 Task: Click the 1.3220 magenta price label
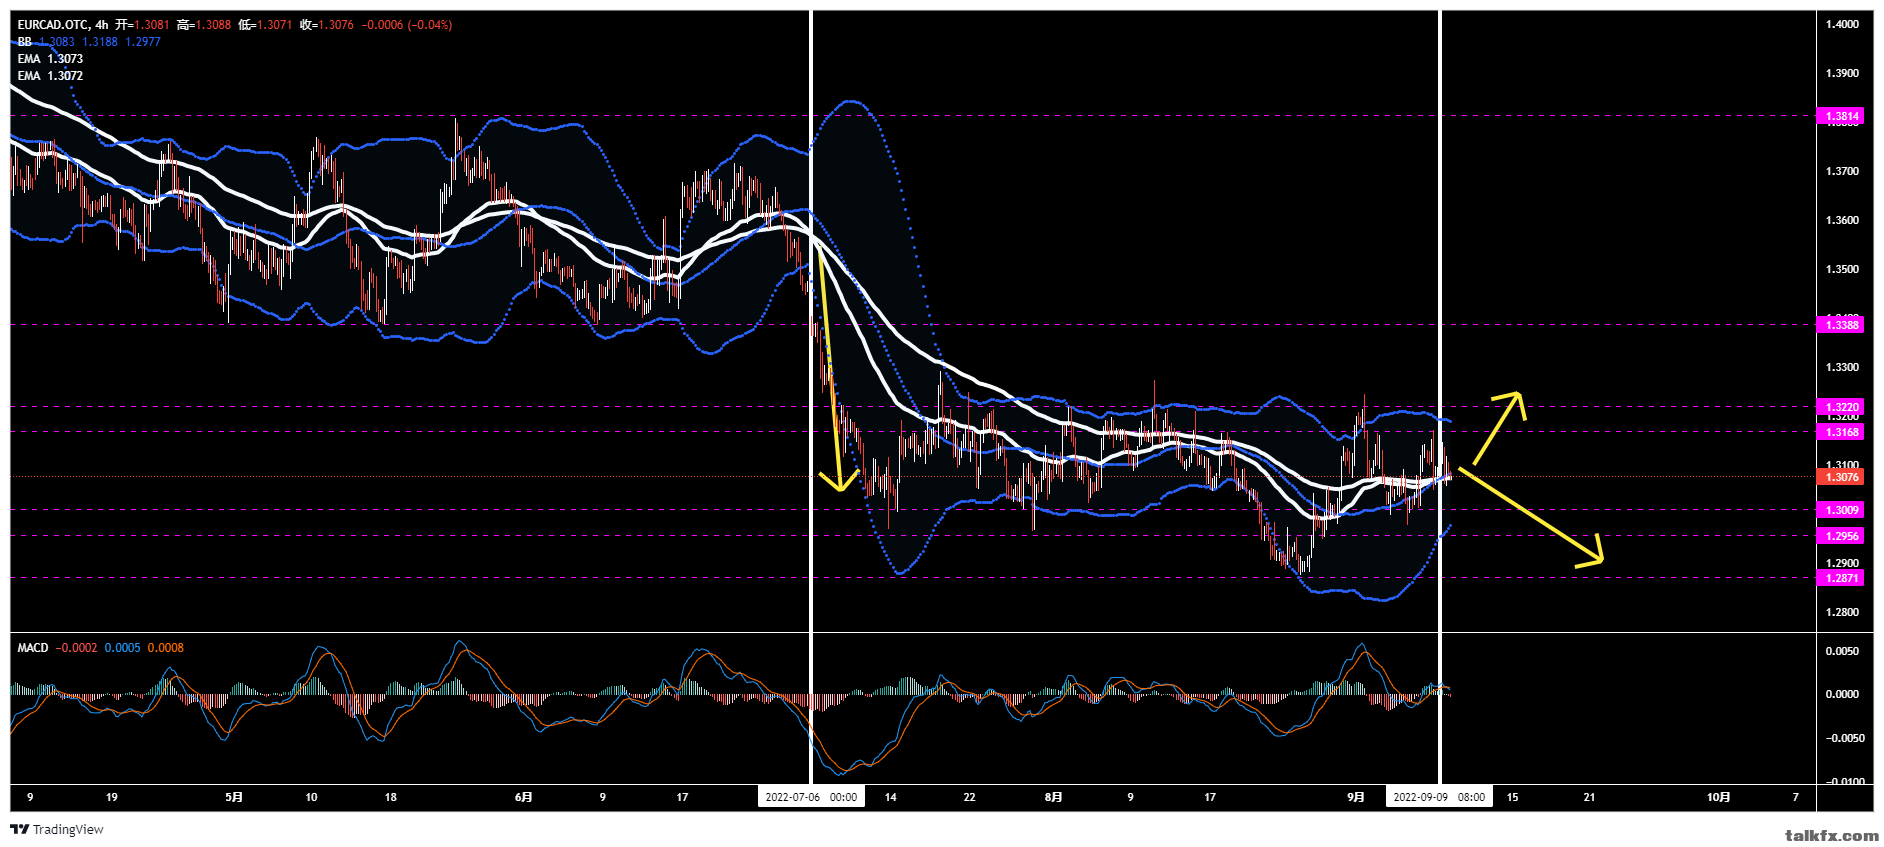1840,407
